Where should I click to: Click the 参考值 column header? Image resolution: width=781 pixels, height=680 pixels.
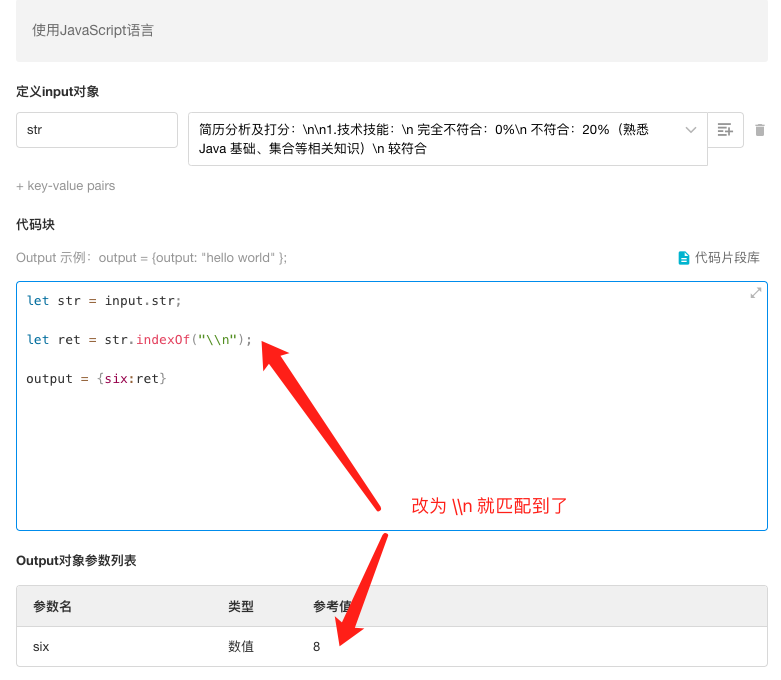330,607
